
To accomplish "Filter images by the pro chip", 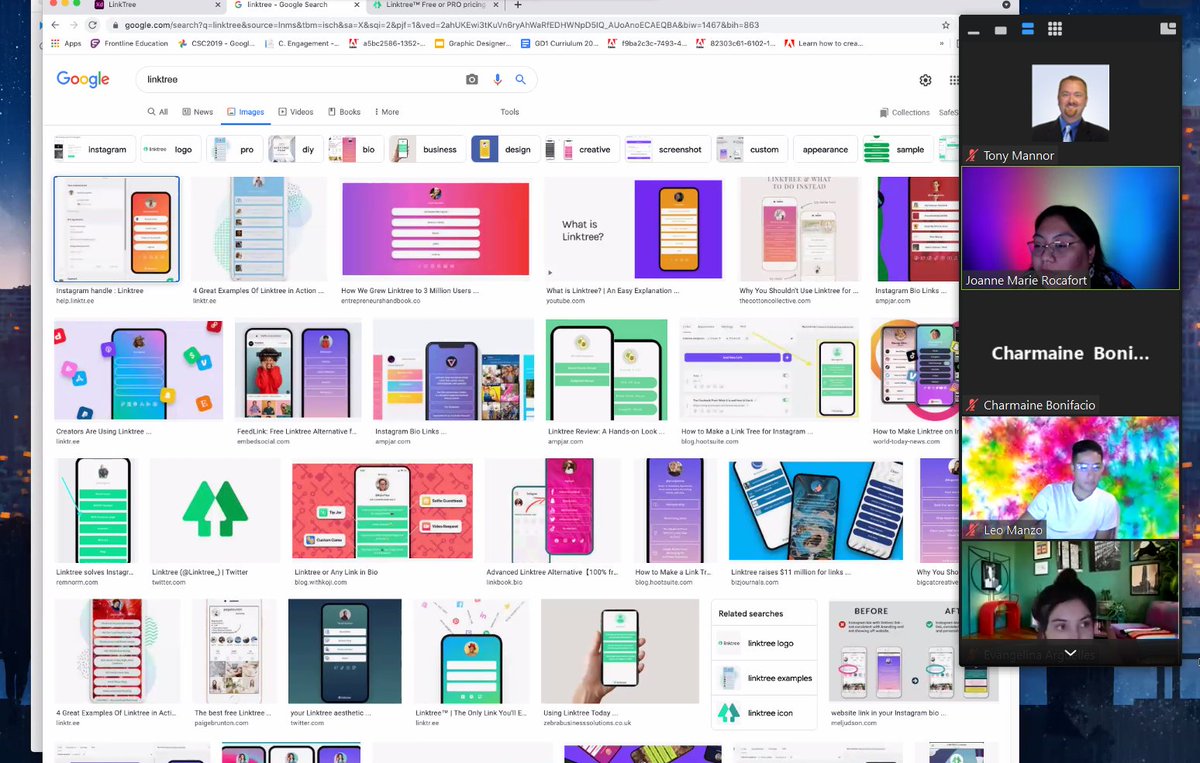I will [x=234, y=149].
